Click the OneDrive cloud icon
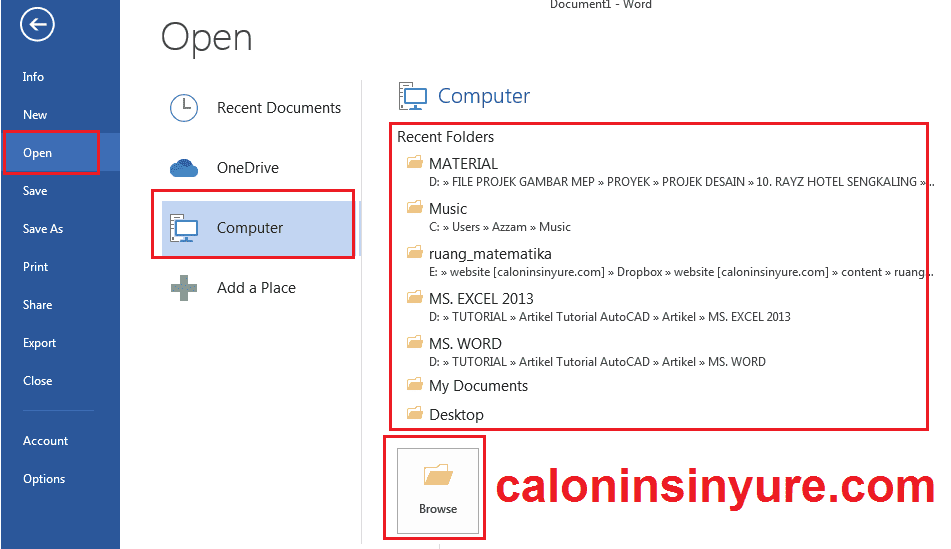 point(184,168)
